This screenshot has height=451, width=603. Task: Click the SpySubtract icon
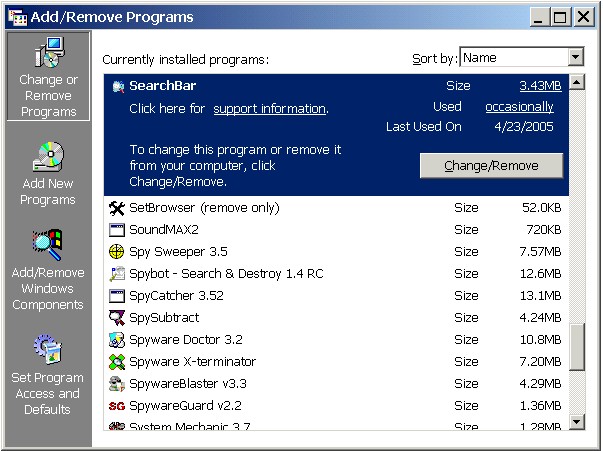(x=117, y=318)
